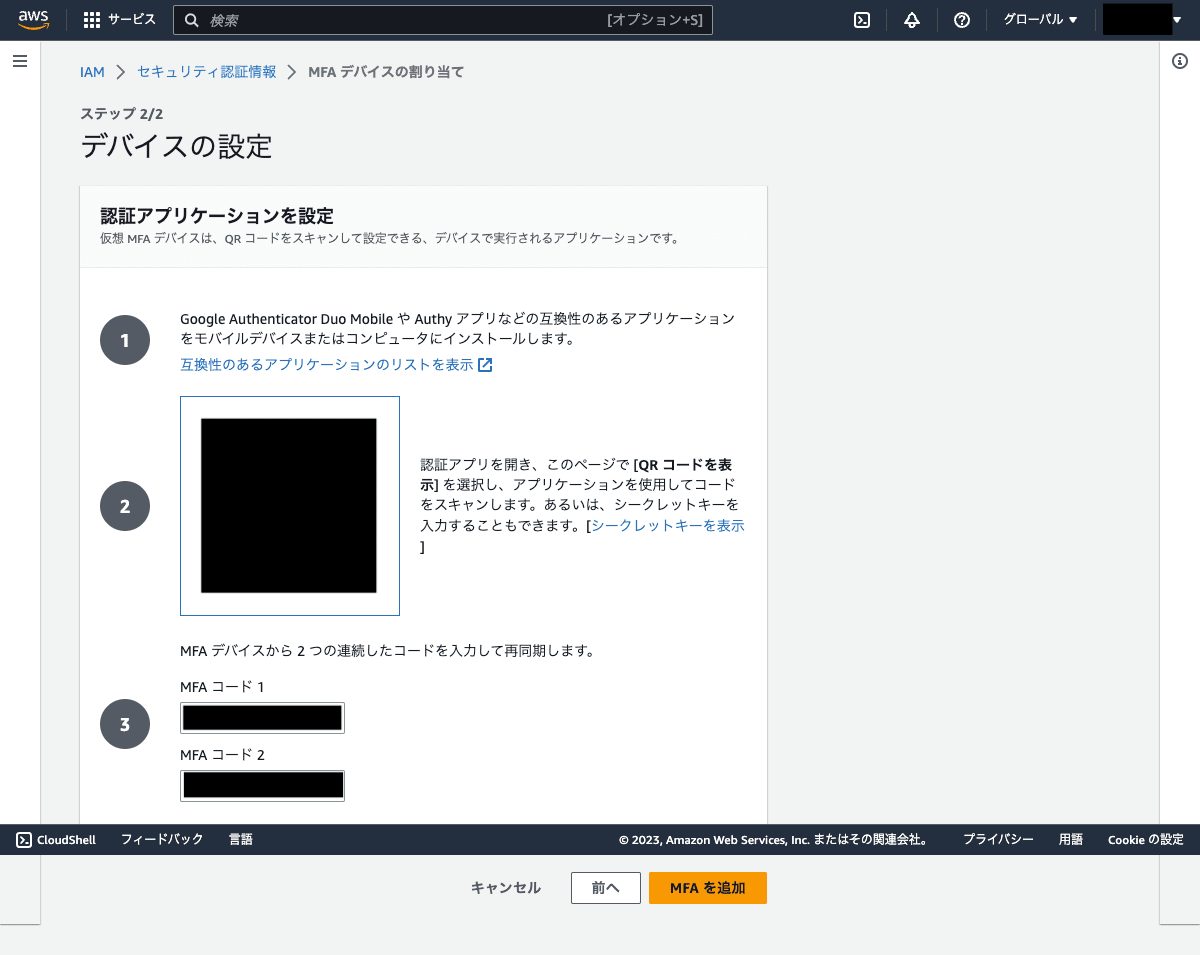Open the services grid menu
1200x955 pixels.
click(92, 20)
